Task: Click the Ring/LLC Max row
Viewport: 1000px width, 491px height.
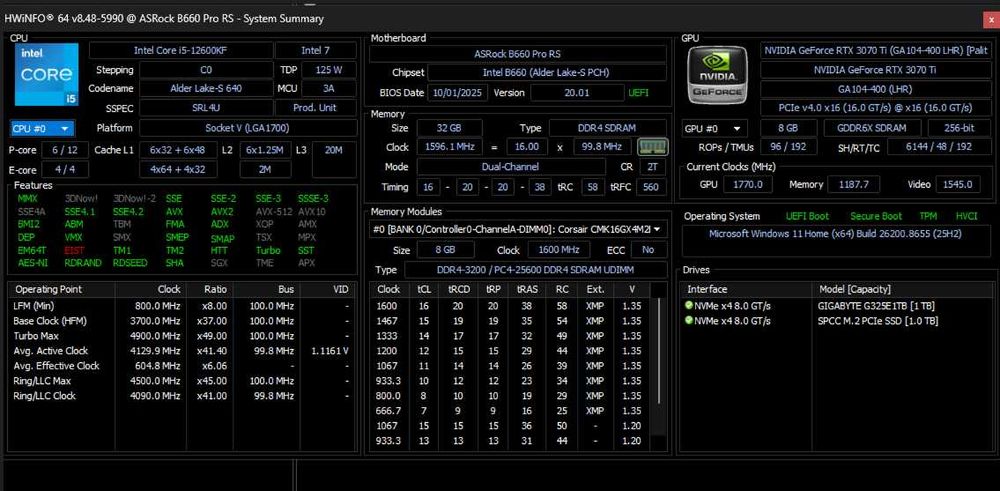Action: [x=181, y=381]
